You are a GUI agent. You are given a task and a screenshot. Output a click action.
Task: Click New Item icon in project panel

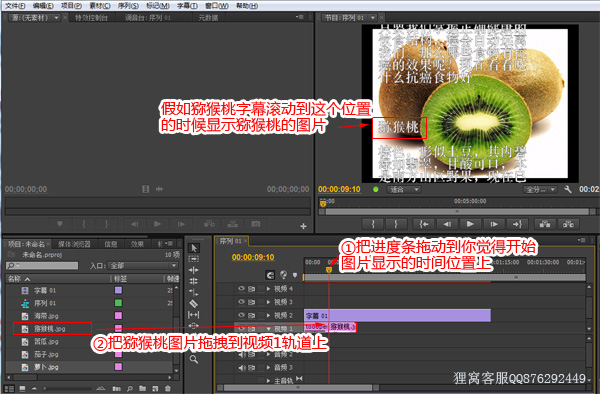pyautogui.click(x=155, y=389)
